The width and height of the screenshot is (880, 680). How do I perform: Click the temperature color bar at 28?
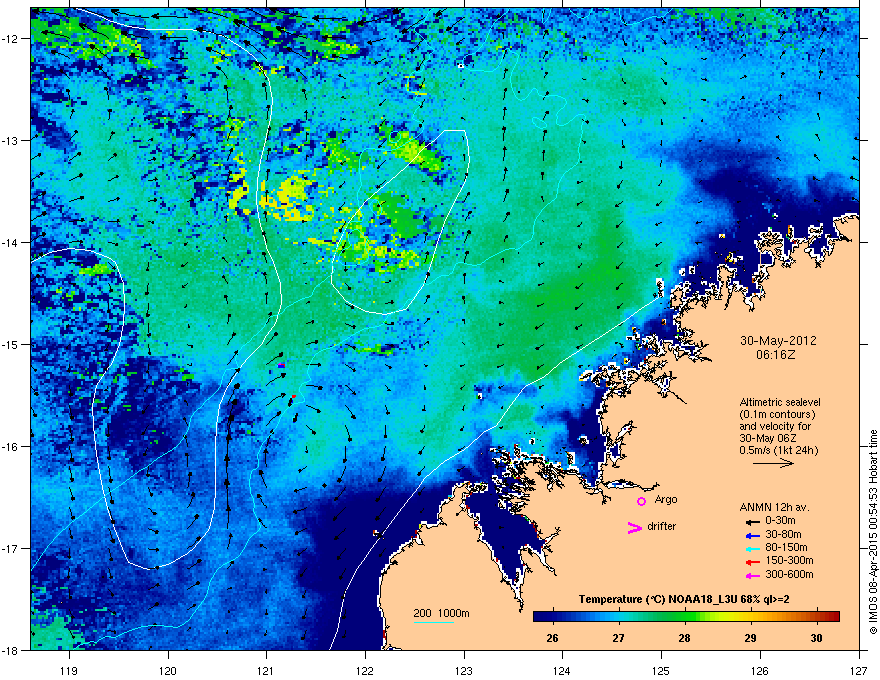(x=685, y=616)
